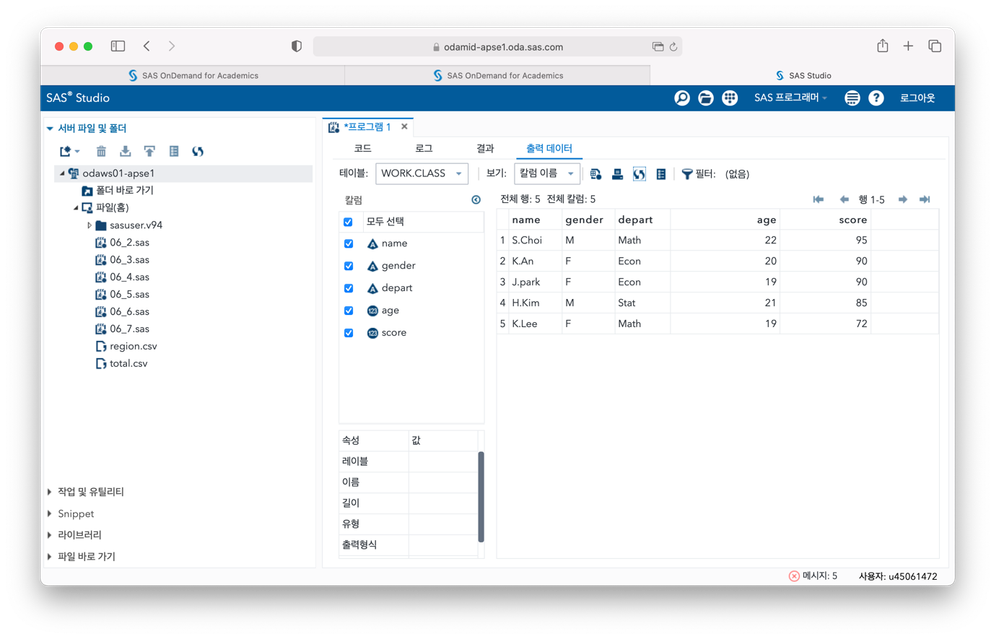Expand the Snippet section
The image size is (999, 642).
click(x=50, y=514)
